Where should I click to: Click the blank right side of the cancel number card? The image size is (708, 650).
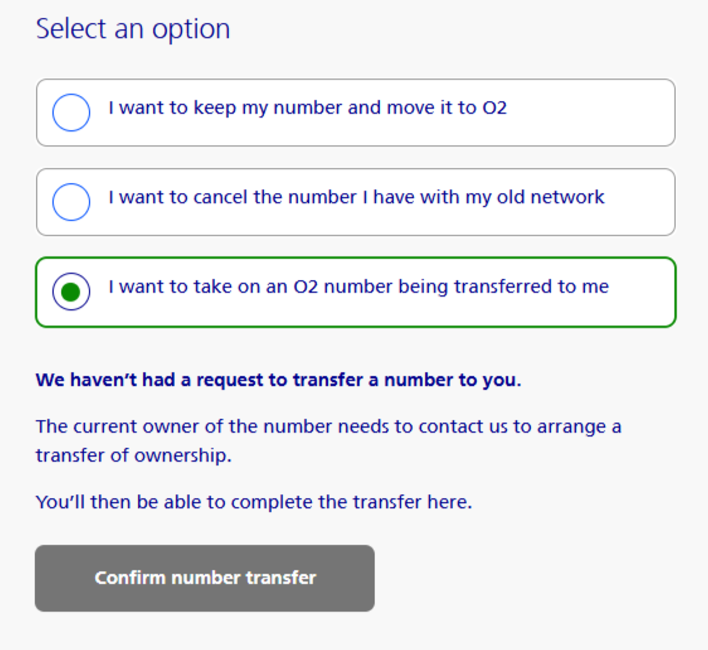[x=640, y=202]
